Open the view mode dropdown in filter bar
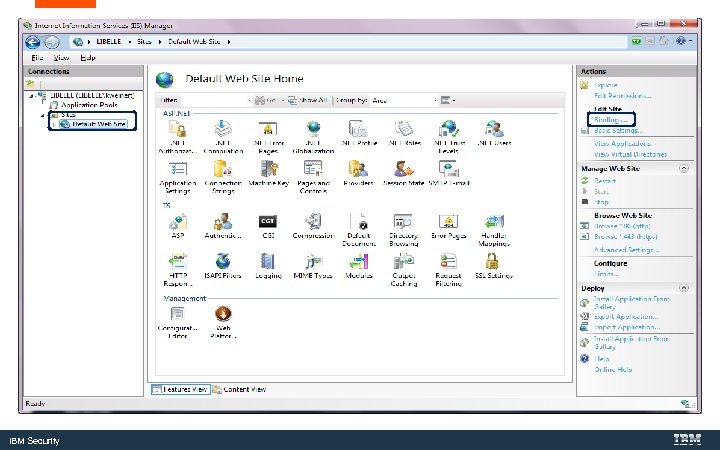This screenshot has width=720, height=450. 448,100
